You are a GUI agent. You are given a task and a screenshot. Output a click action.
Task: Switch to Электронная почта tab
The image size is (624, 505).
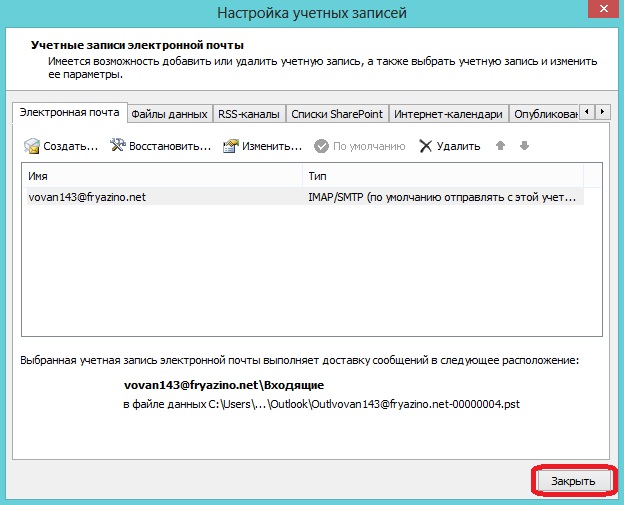click(x=70, y=113)
